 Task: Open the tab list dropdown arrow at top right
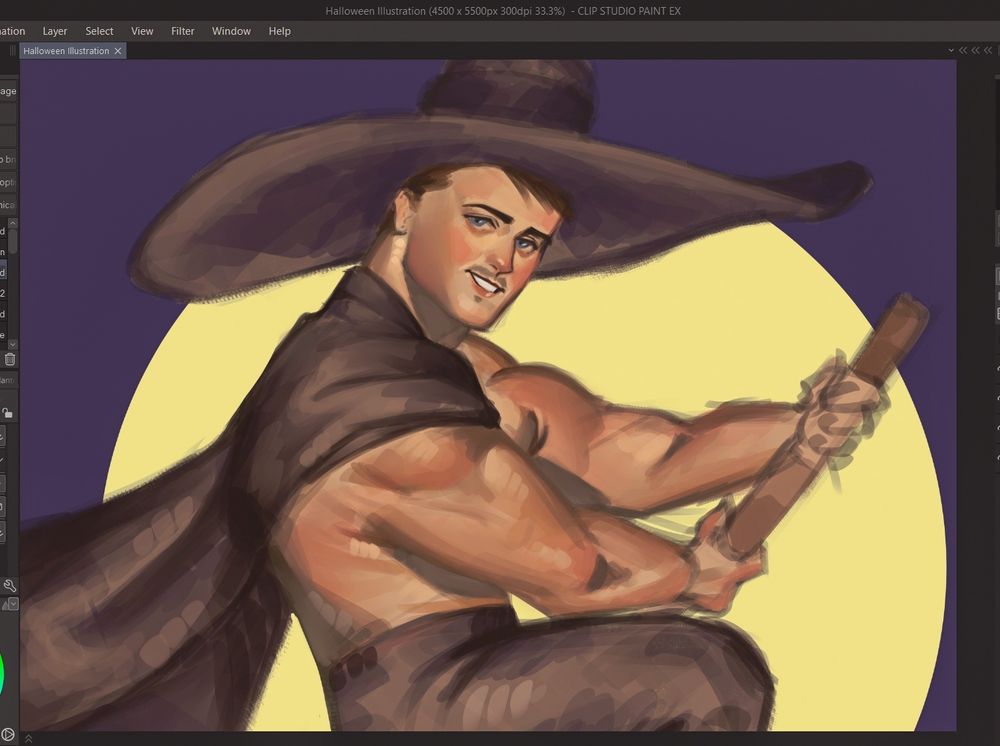(x=950, y=50)
